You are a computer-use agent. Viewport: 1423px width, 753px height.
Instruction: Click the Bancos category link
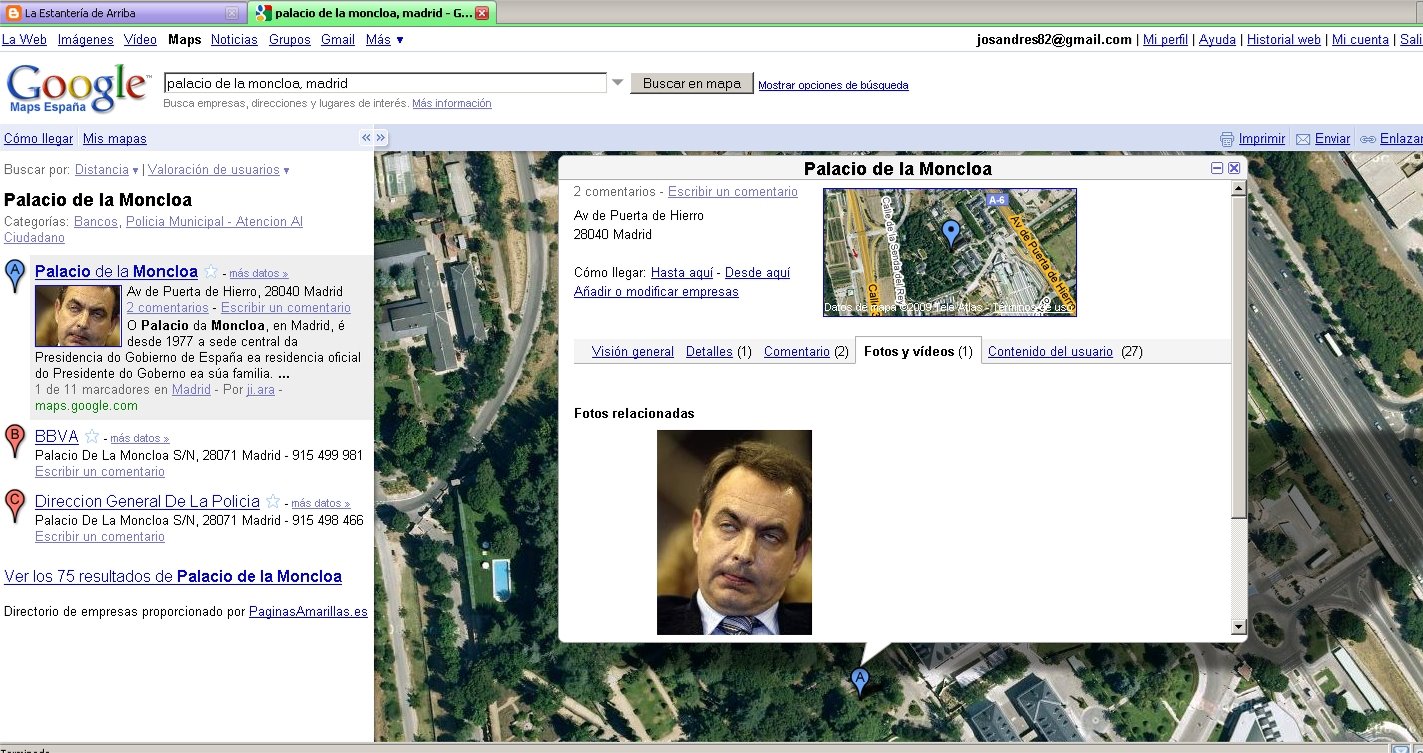click(96, 222)
